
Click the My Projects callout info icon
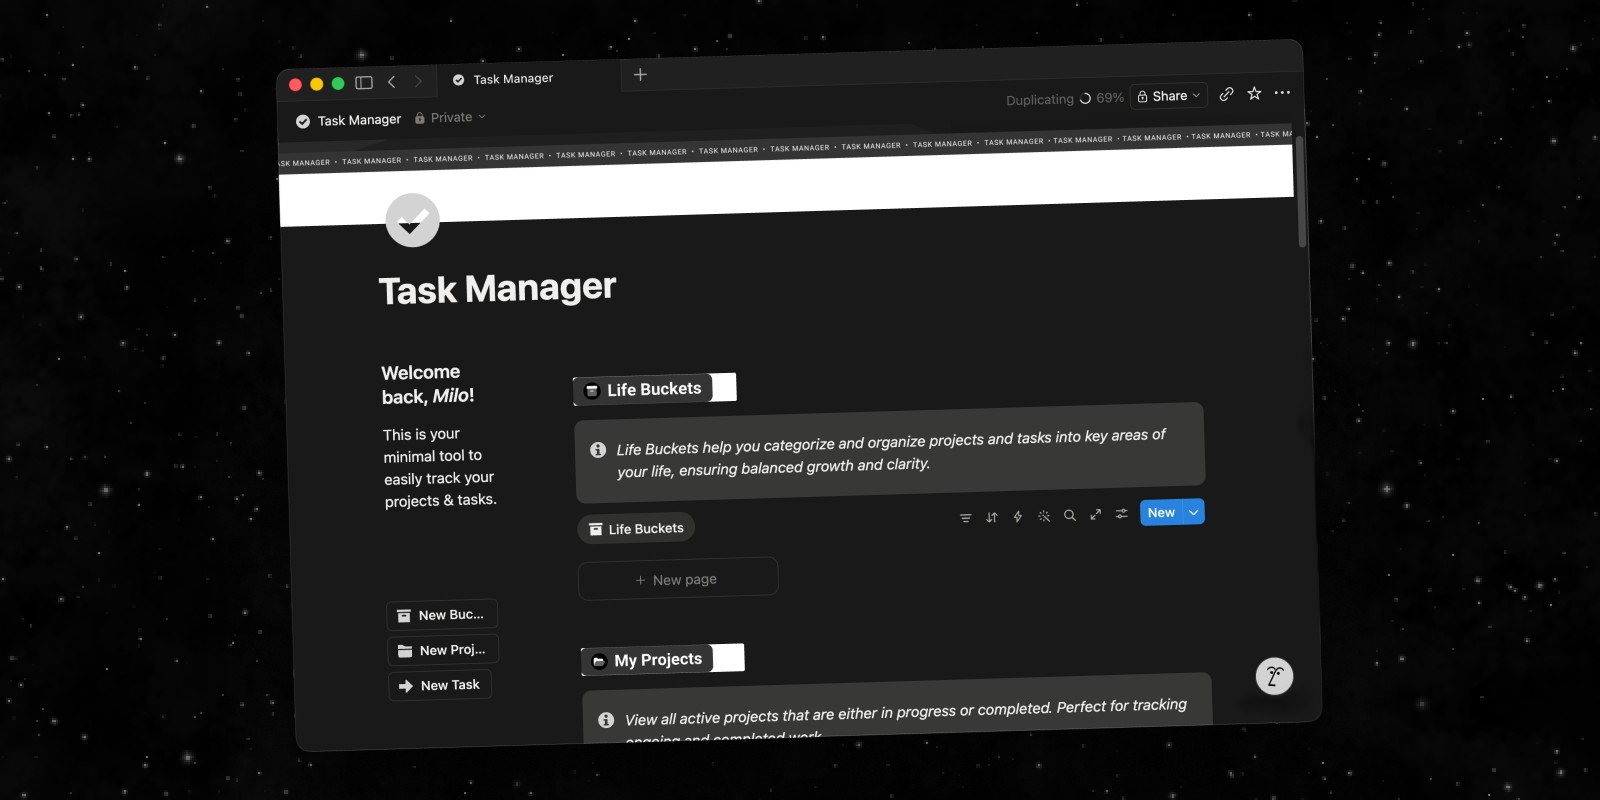[606, 720]
